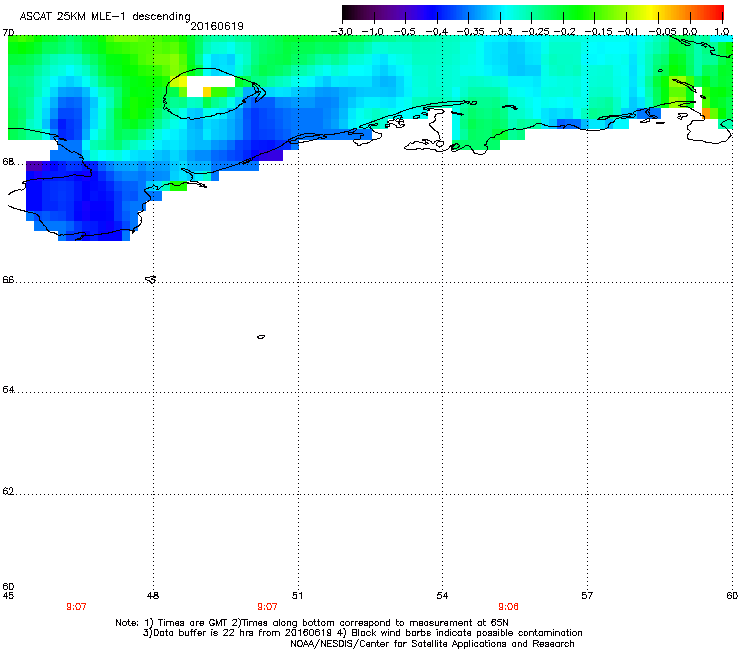Click the '-0.4' color scale label
The width and height of the screenshot is (740, 650).
click(x=436, y=31)
